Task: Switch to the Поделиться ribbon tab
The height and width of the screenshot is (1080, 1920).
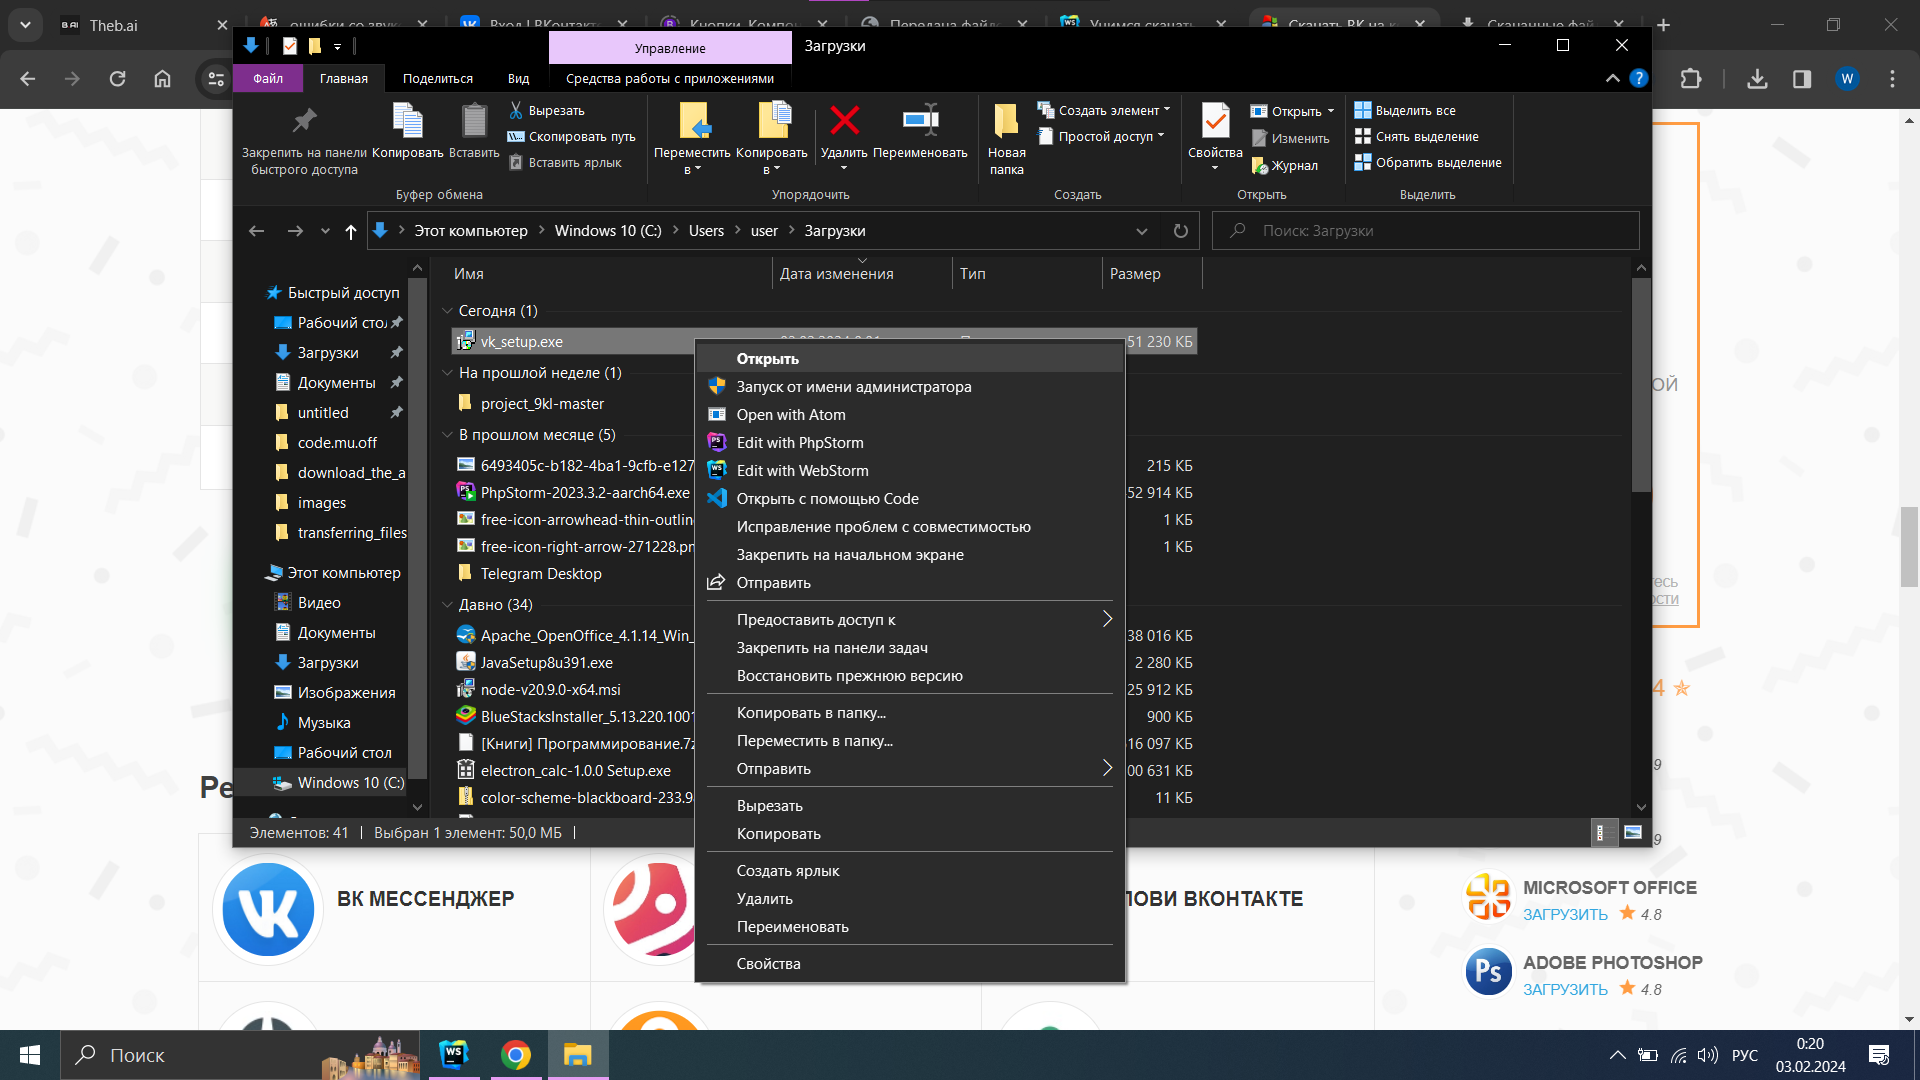Action: point(438,78)
